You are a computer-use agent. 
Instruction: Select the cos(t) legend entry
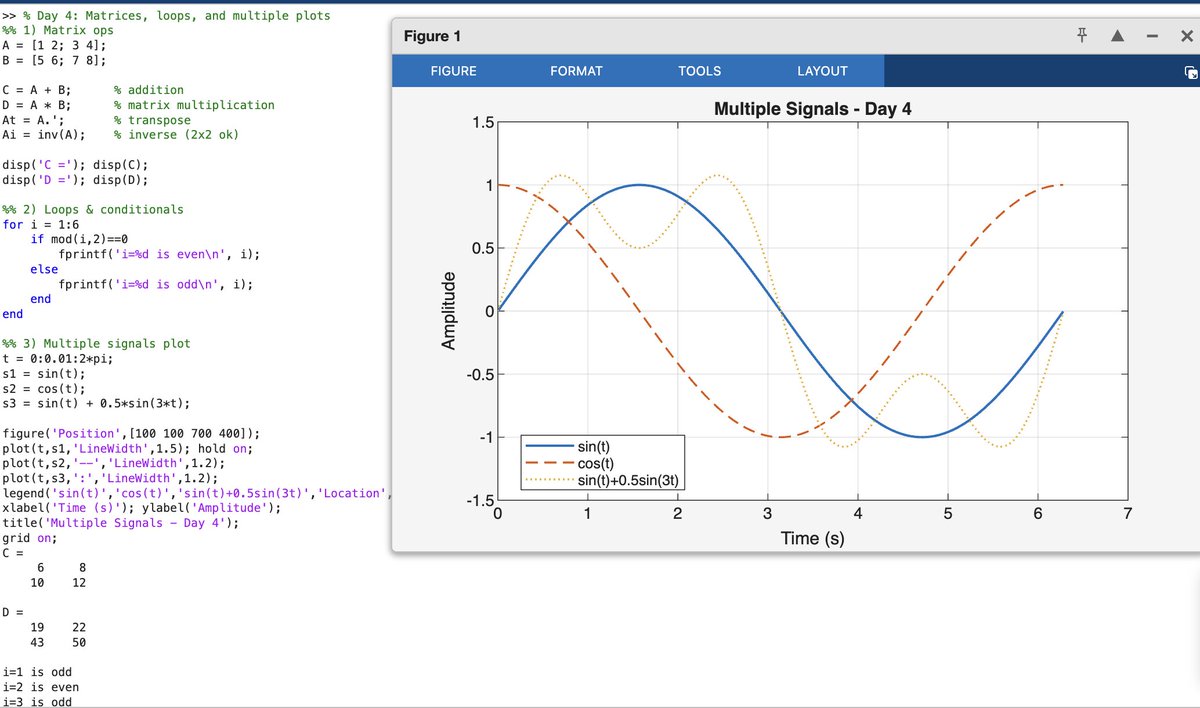pos(596,463)
